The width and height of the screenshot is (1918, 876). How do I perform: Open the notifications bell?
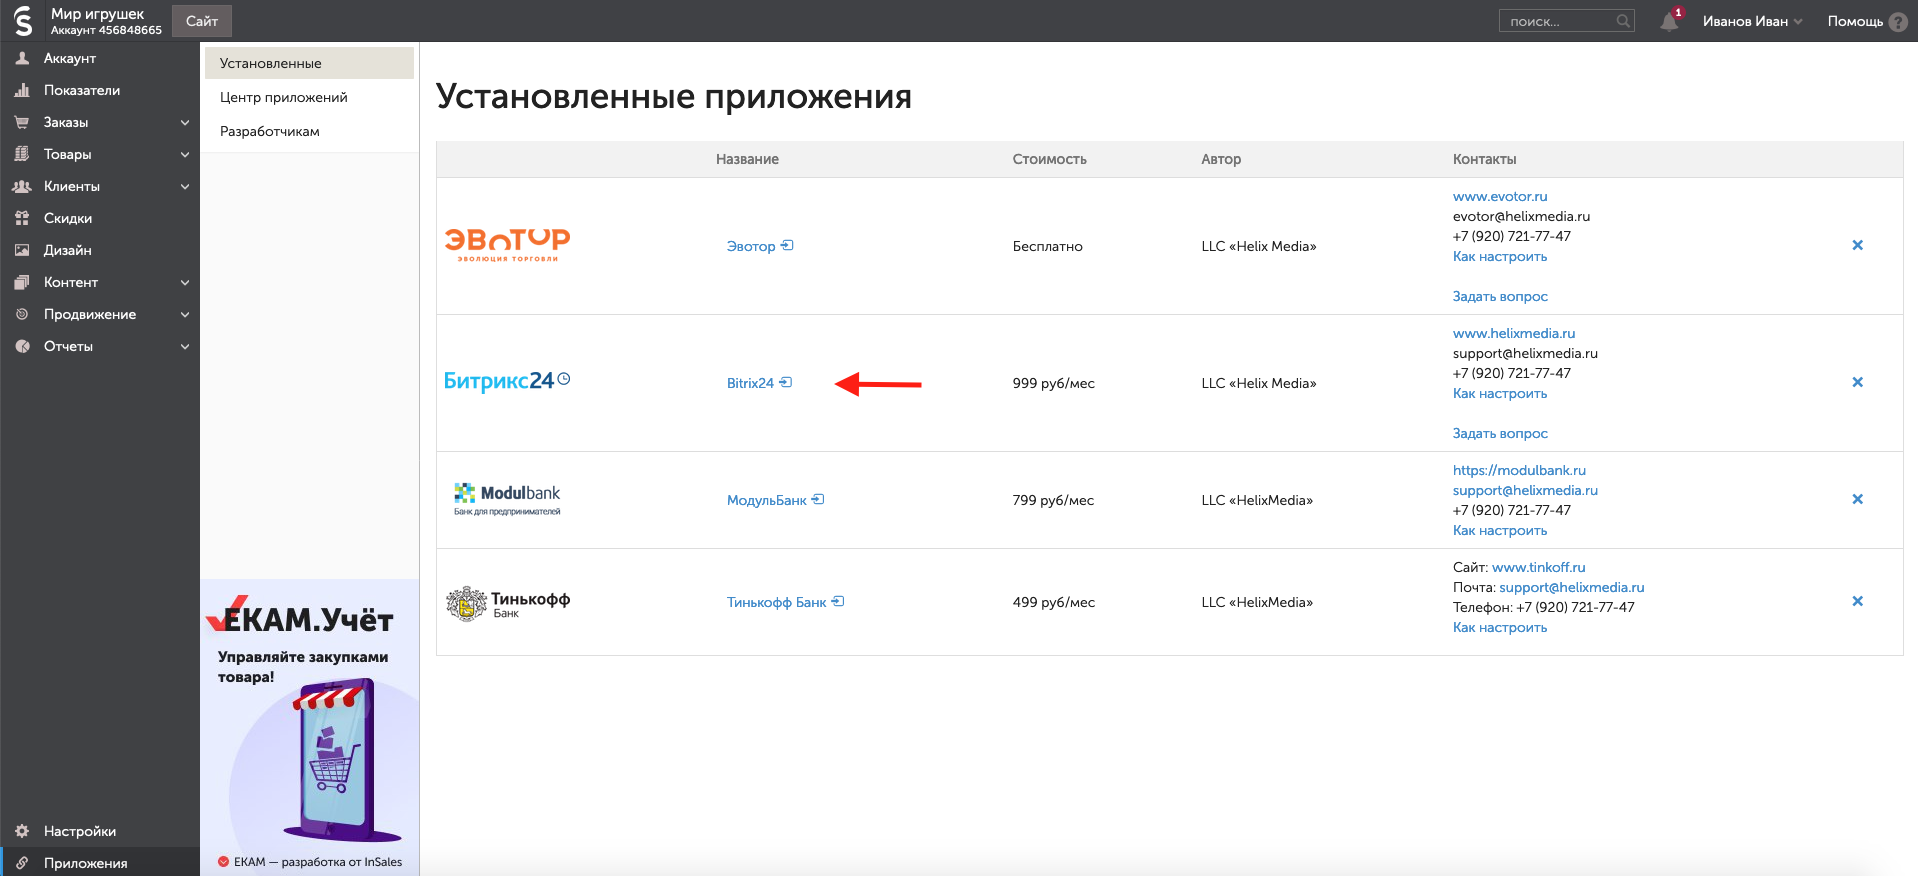[x=1669, y=21]
